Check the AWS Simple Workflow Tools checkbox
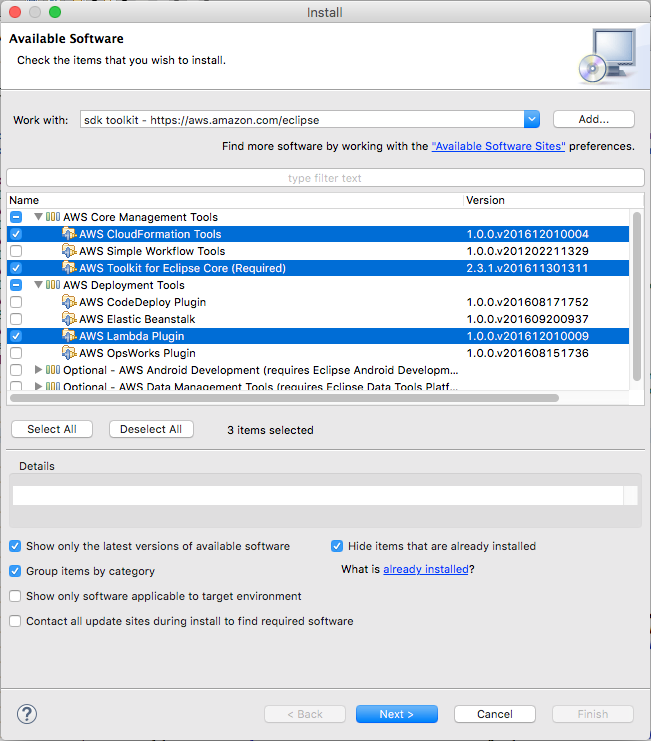The height and width of the screenshot is (741, 651). [x=16, y=251]
